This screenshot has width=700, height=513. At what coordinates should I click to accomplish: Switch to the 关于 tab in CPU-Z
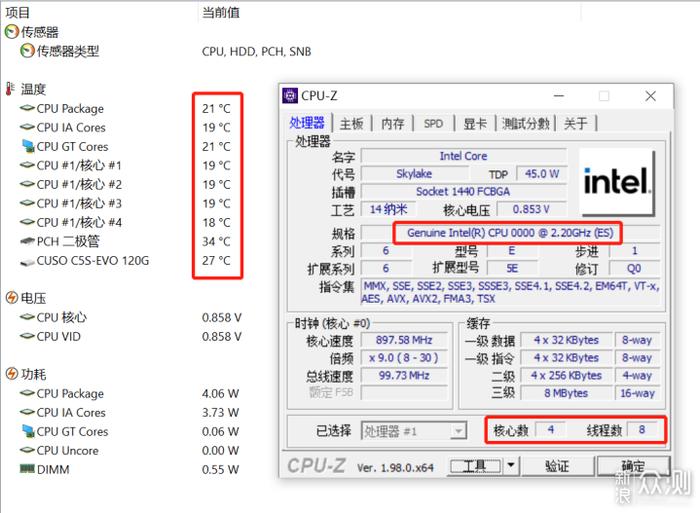coord(575,124)
